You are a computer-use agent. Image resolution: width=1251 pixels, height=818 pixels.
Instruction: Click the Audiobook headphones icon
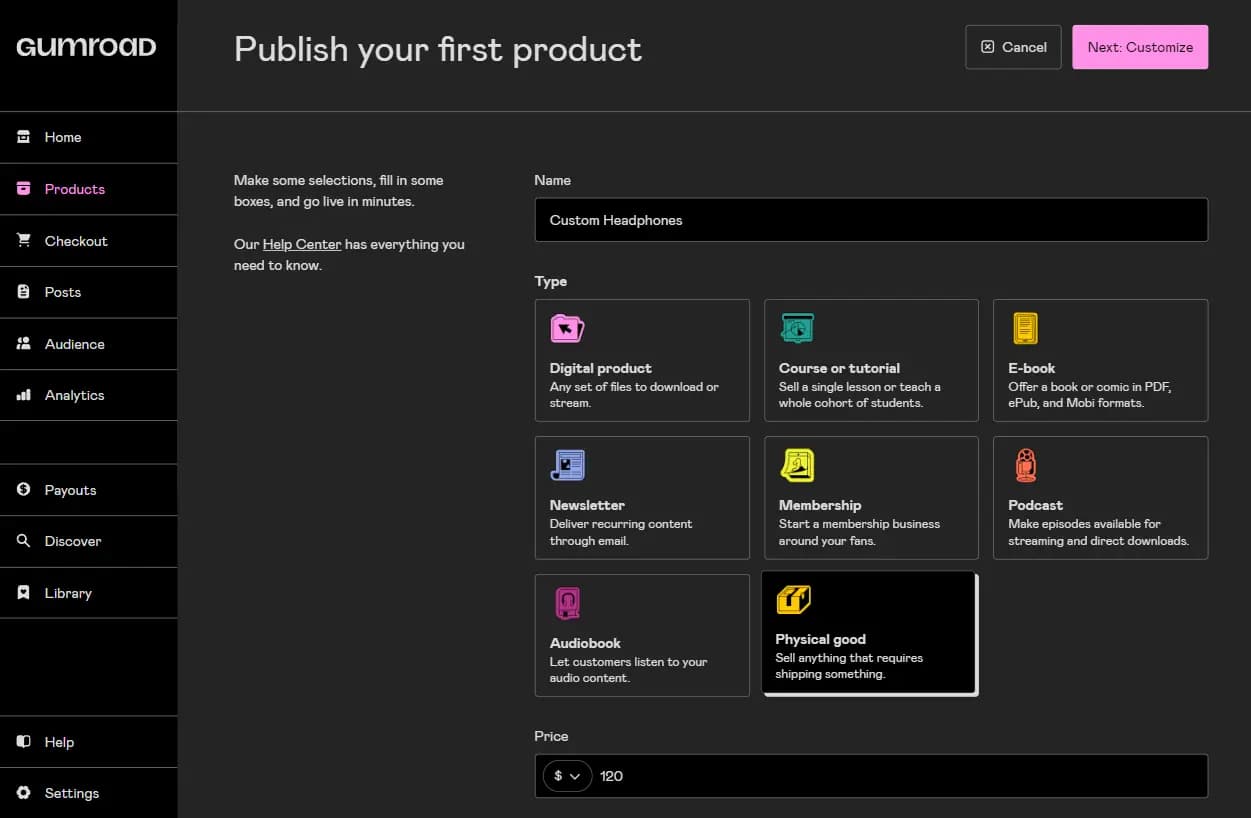point(567,603)
